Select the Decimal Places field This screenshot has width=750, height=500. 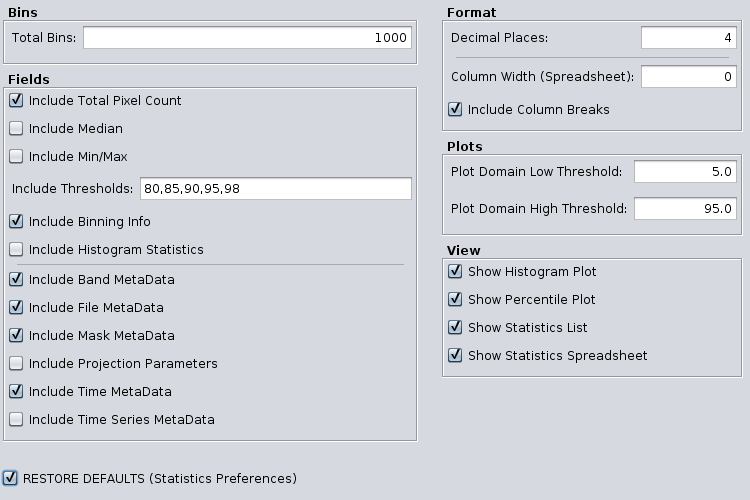pyautogui.click(x=689, y=37)
